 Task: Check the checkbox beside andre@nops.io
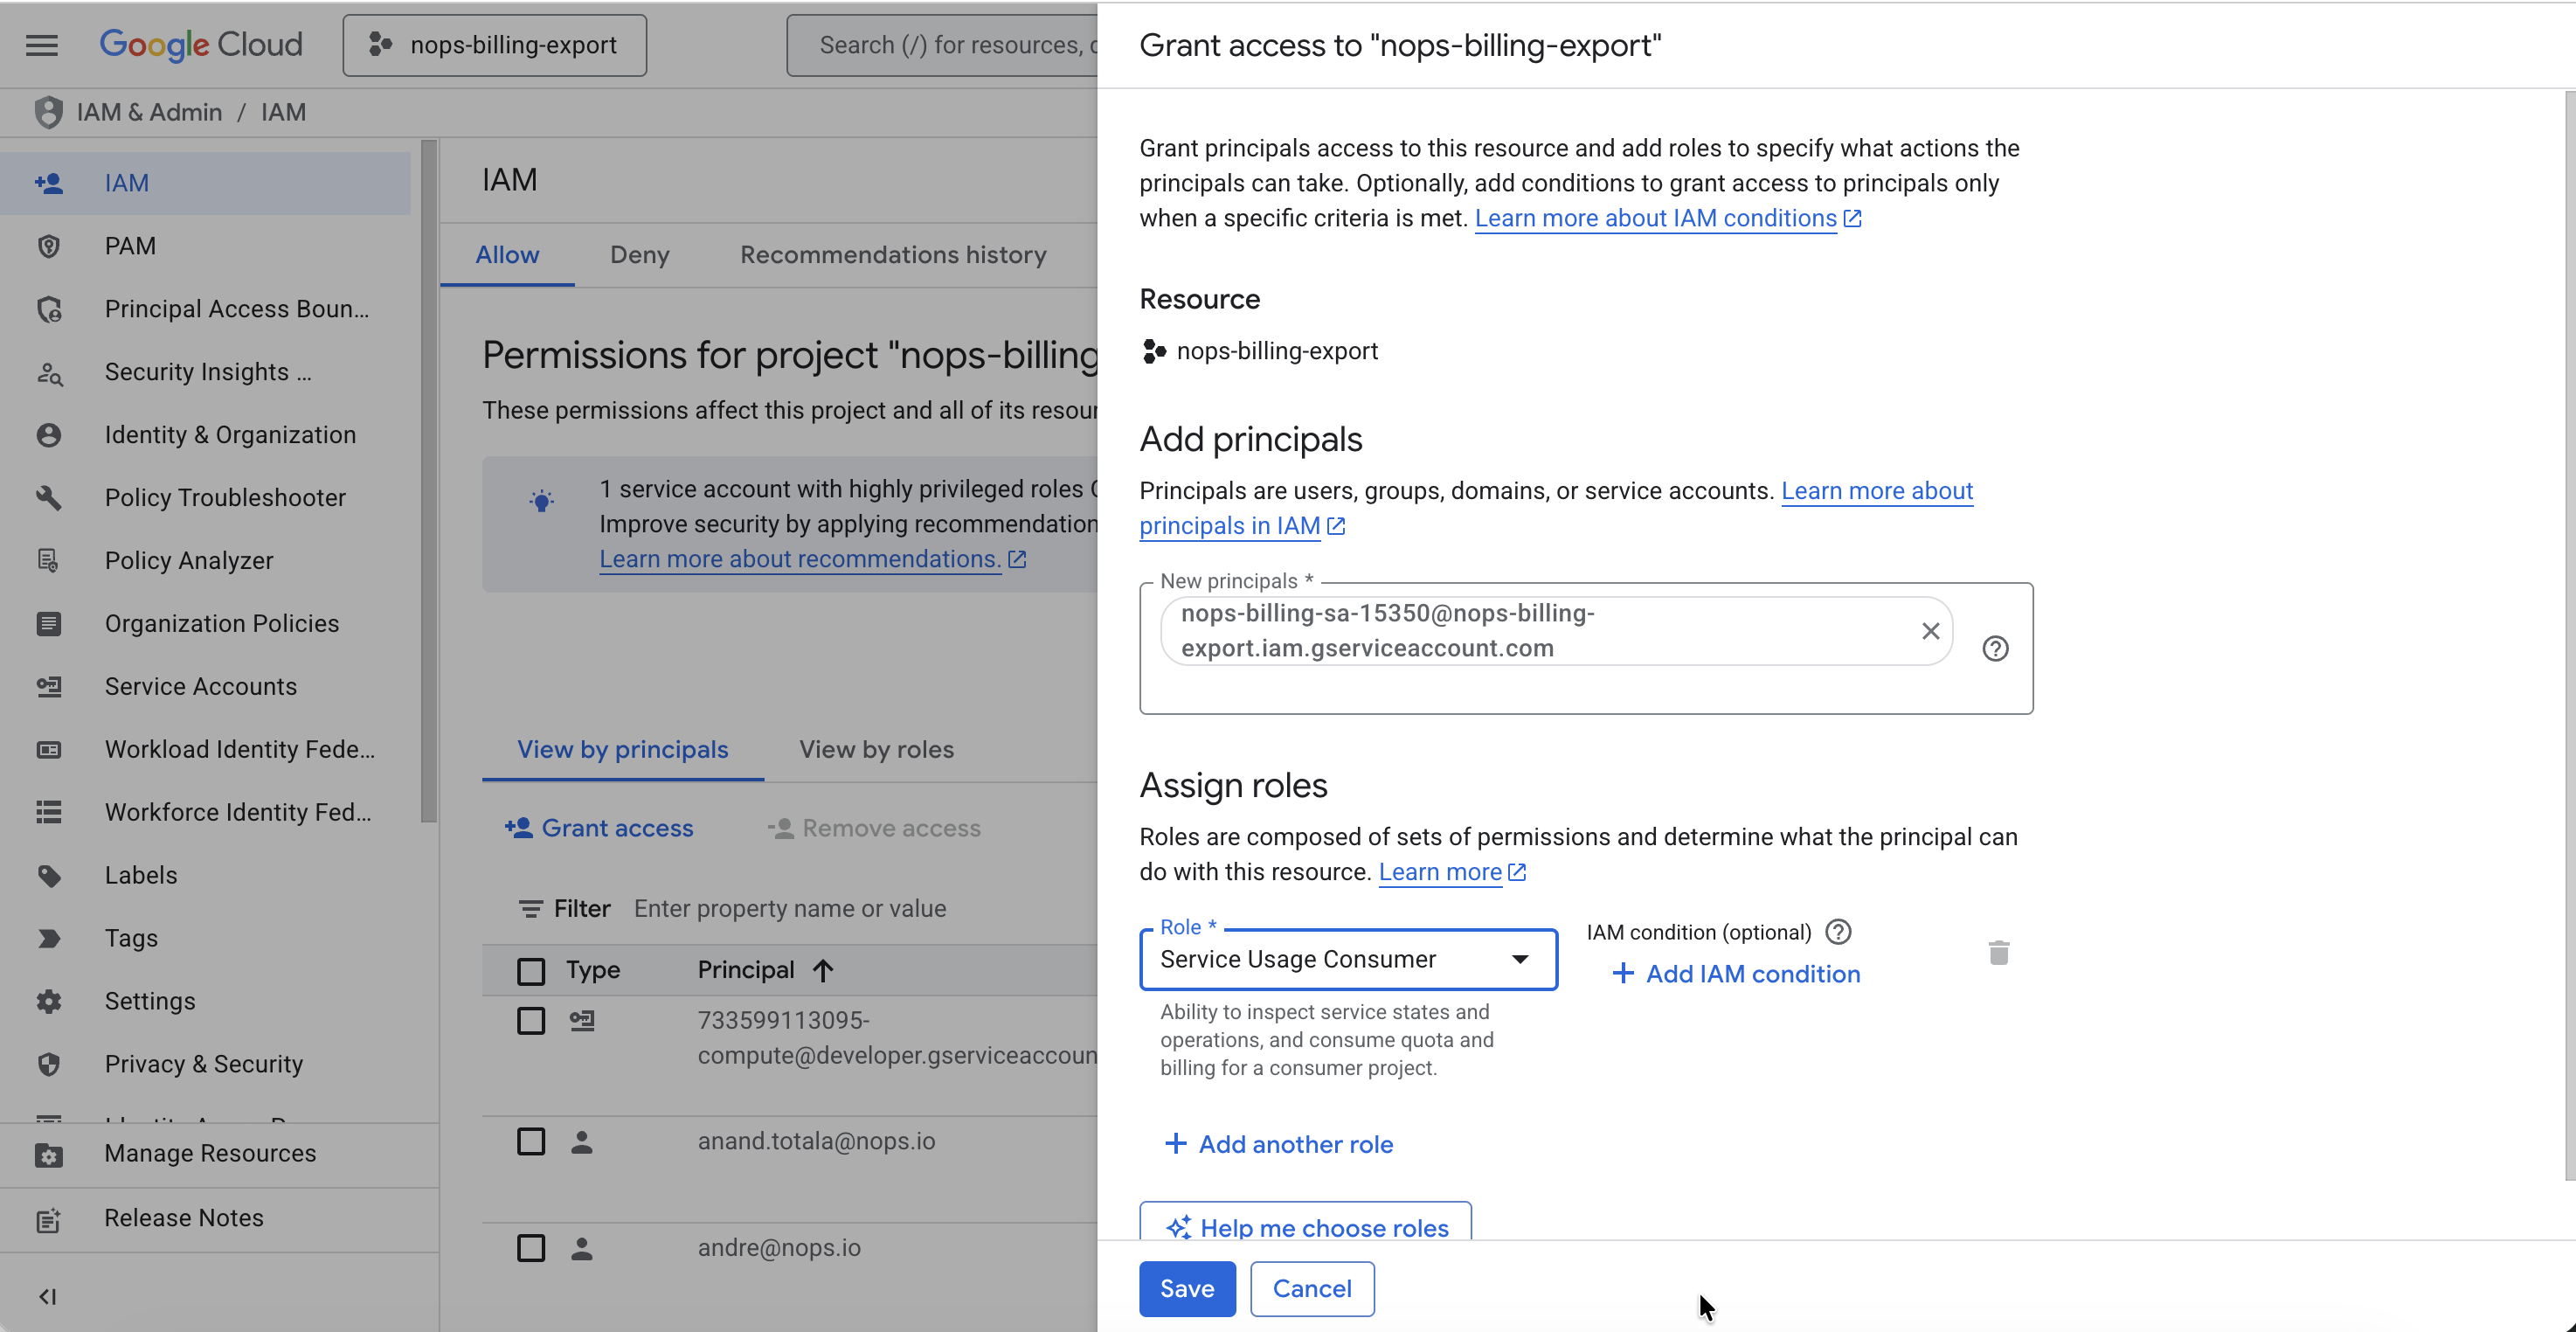coord(530,1247)
